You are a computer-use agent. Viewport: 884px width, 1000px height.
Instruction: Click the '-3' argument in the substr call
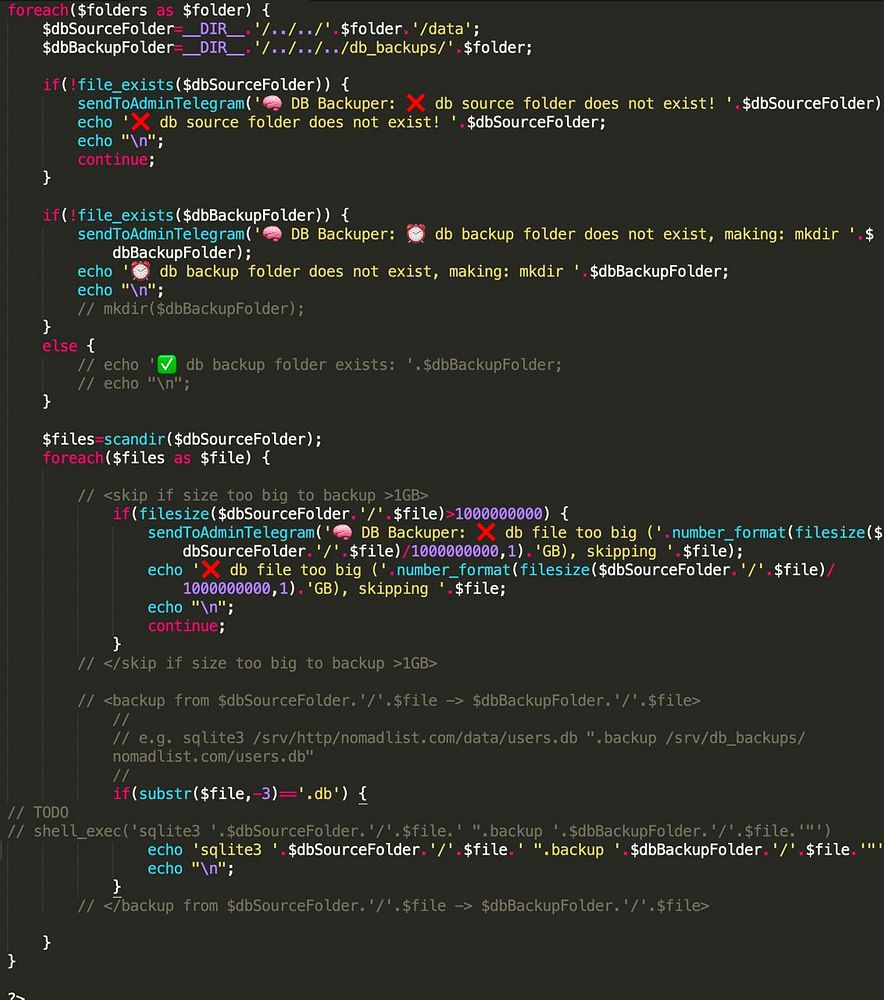pos(262,793)
